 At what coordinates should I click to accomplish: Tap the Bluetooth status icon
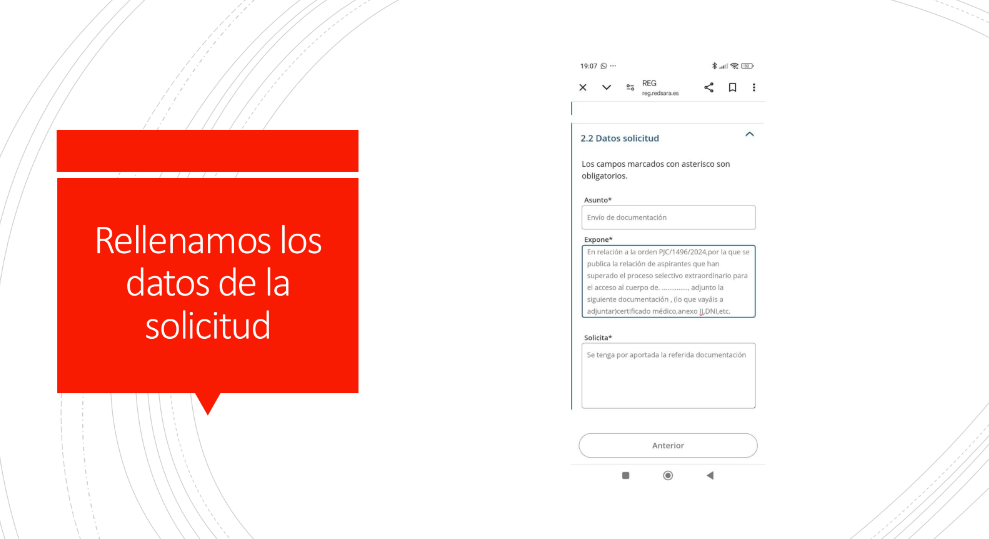714,66
